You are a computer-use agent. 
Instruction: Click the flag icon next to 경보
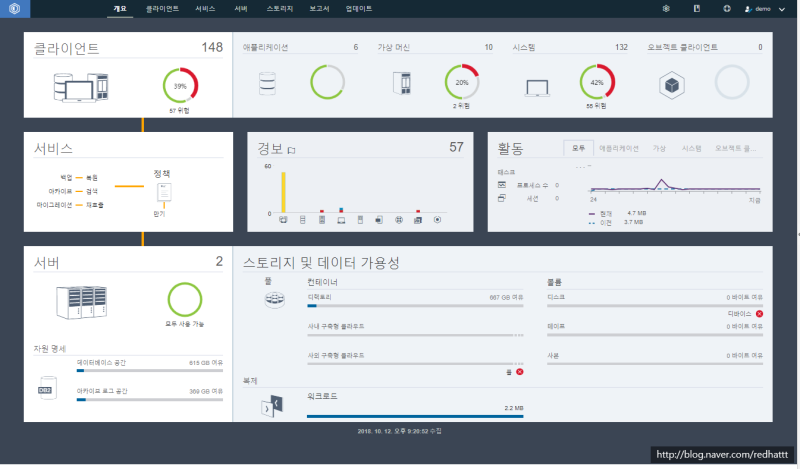pyautogui.click(x=291, y=150)
